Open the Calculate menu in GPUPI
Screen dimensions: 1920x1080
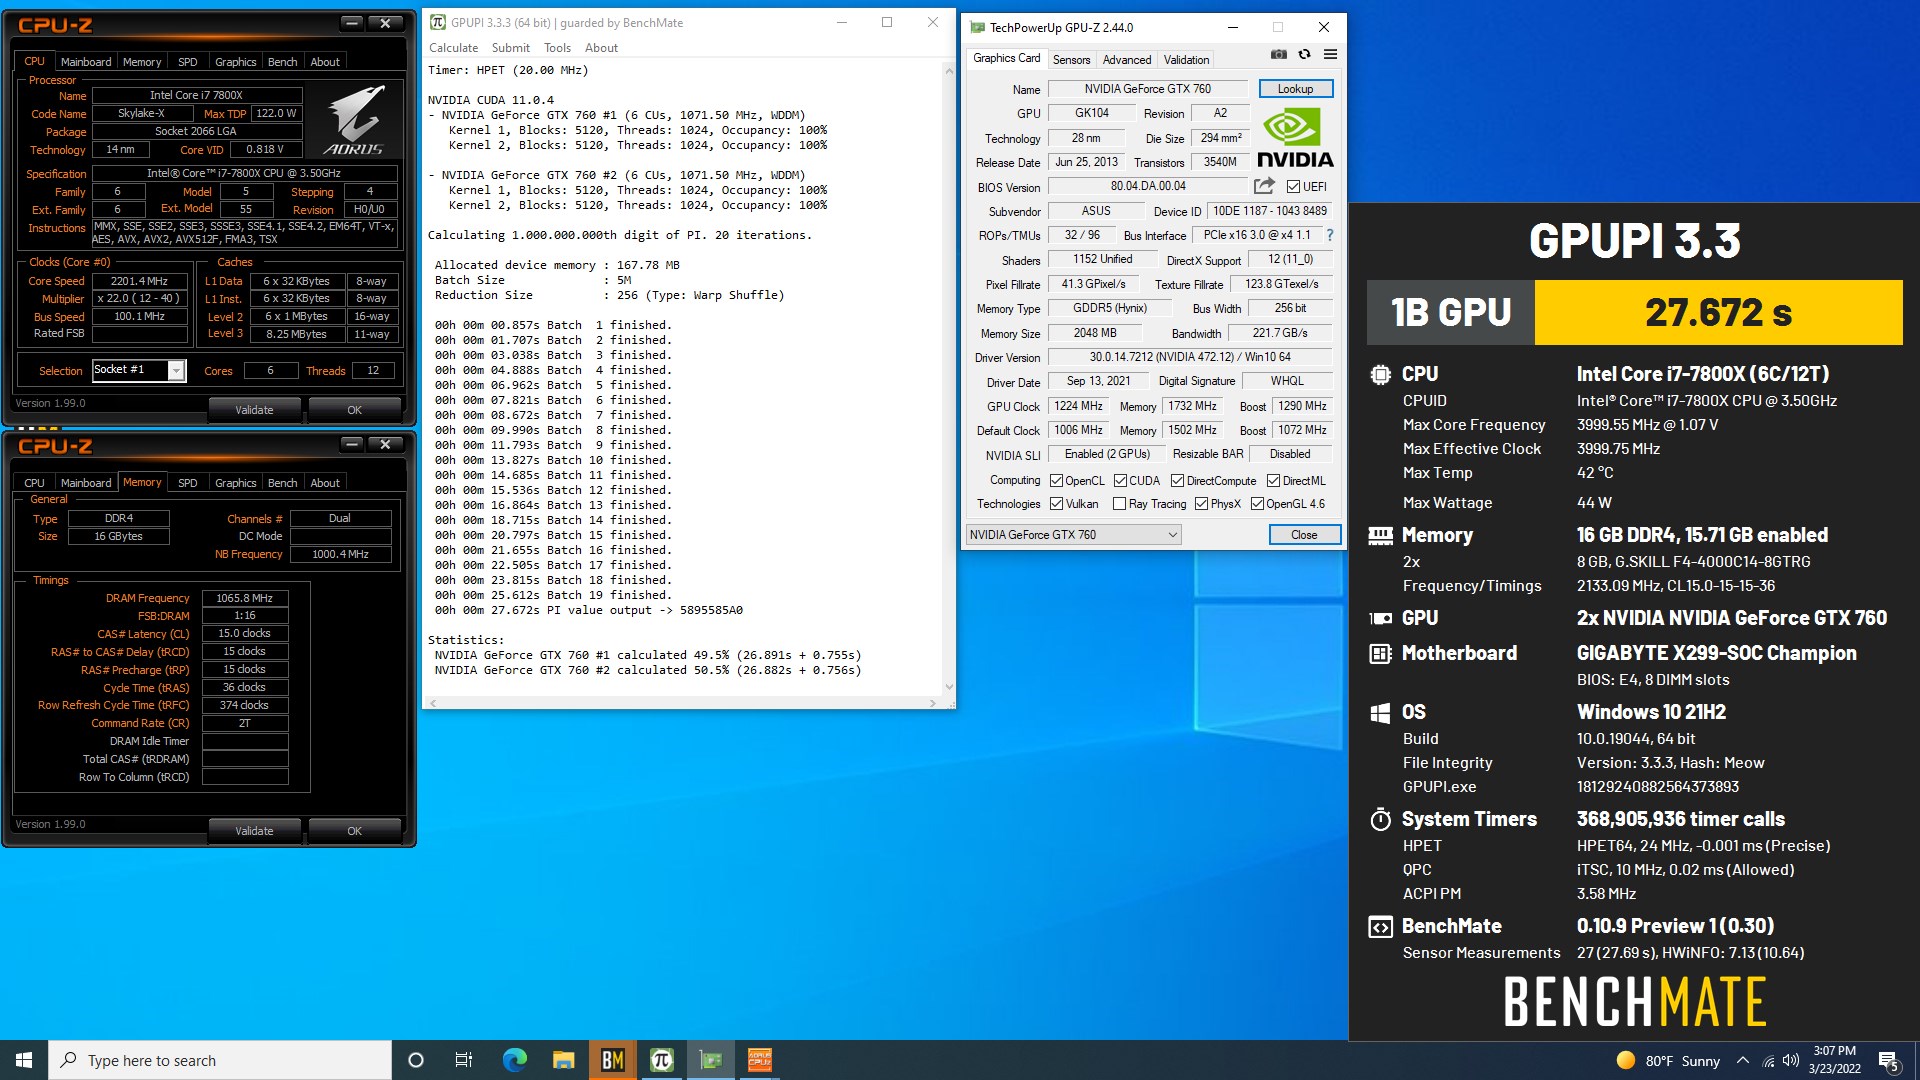click(454, 48)
